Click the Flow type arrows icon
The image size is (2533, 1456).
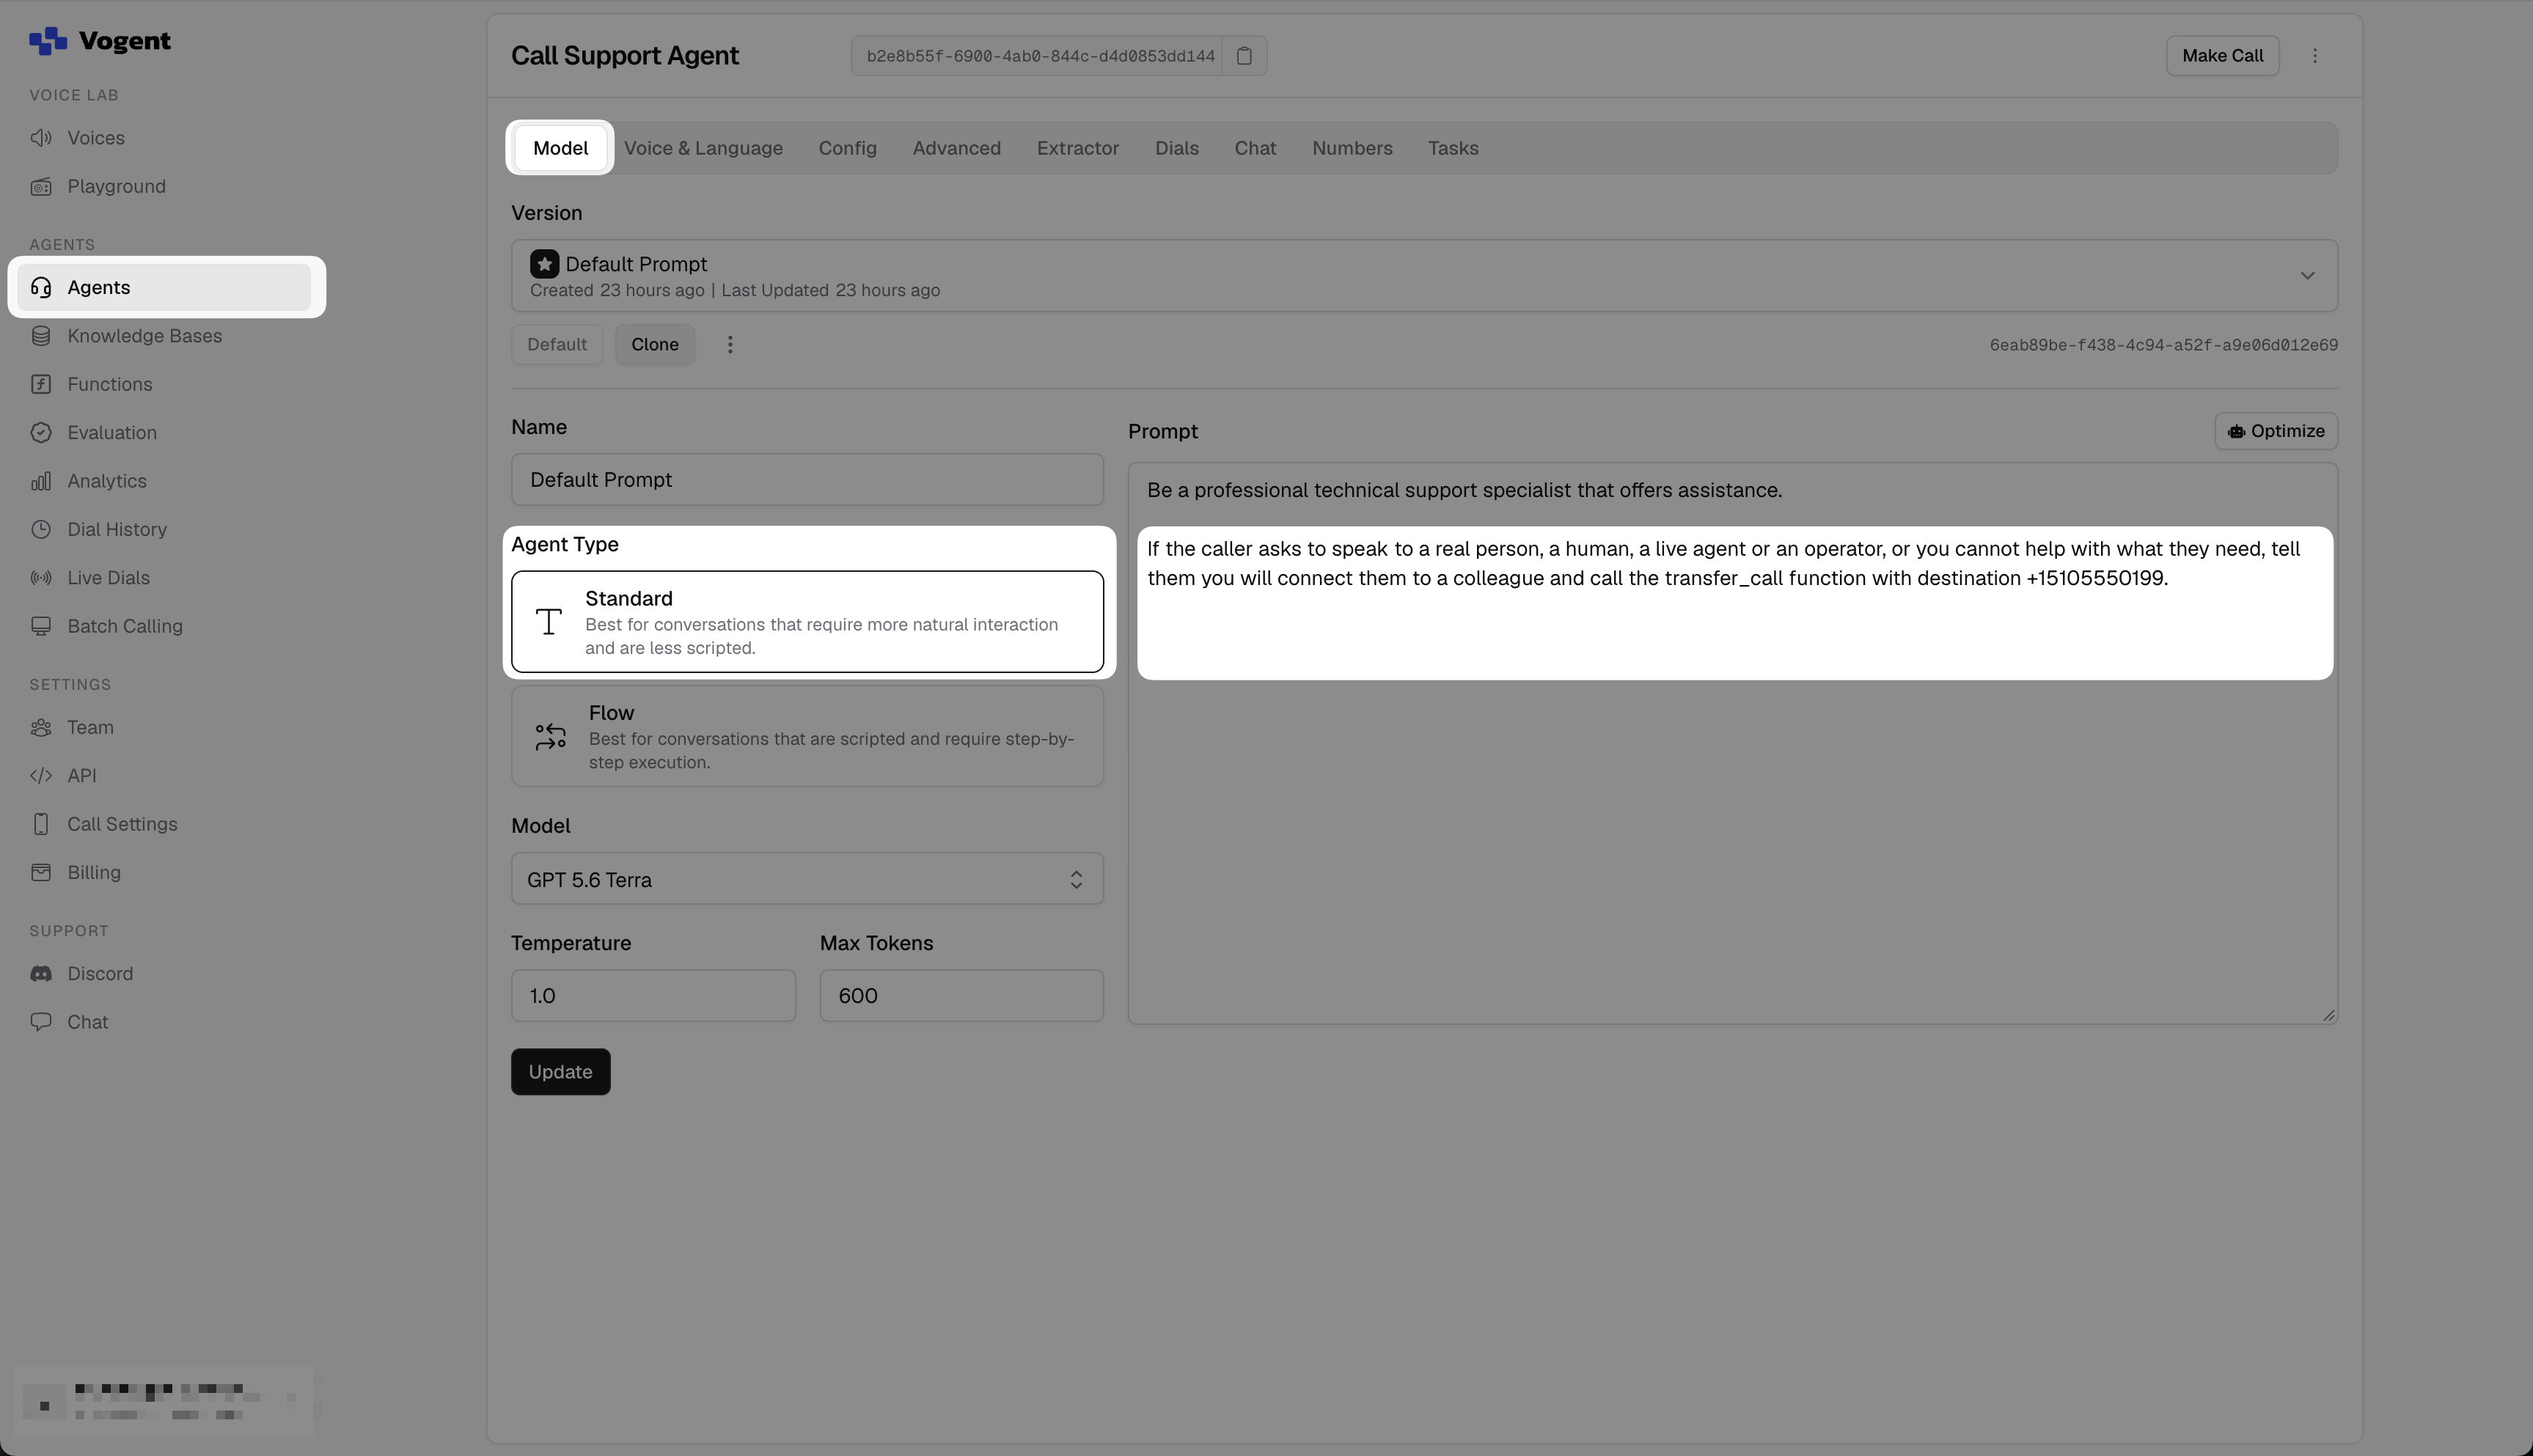tap(550, 738)
